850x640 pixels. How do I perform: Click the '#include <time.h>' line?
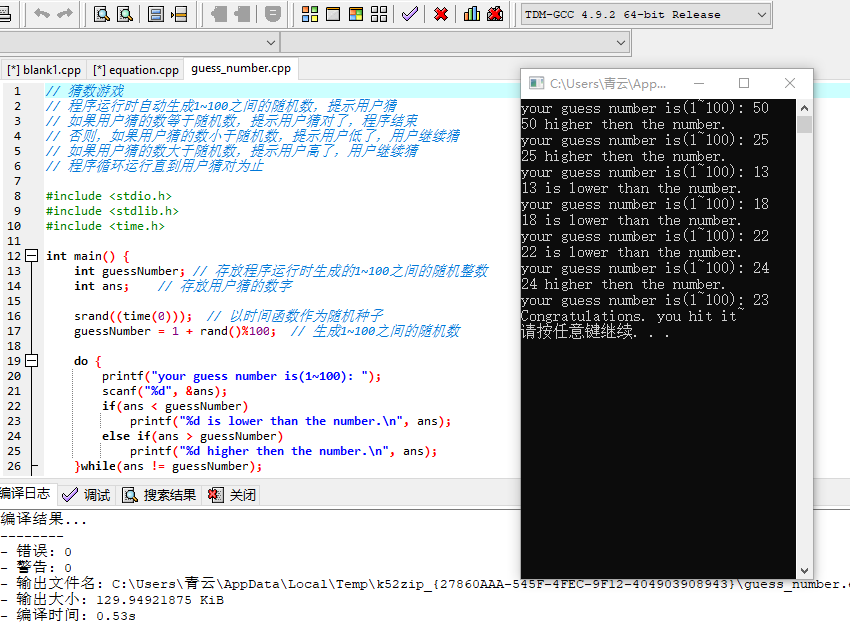(x=105, y=226)
